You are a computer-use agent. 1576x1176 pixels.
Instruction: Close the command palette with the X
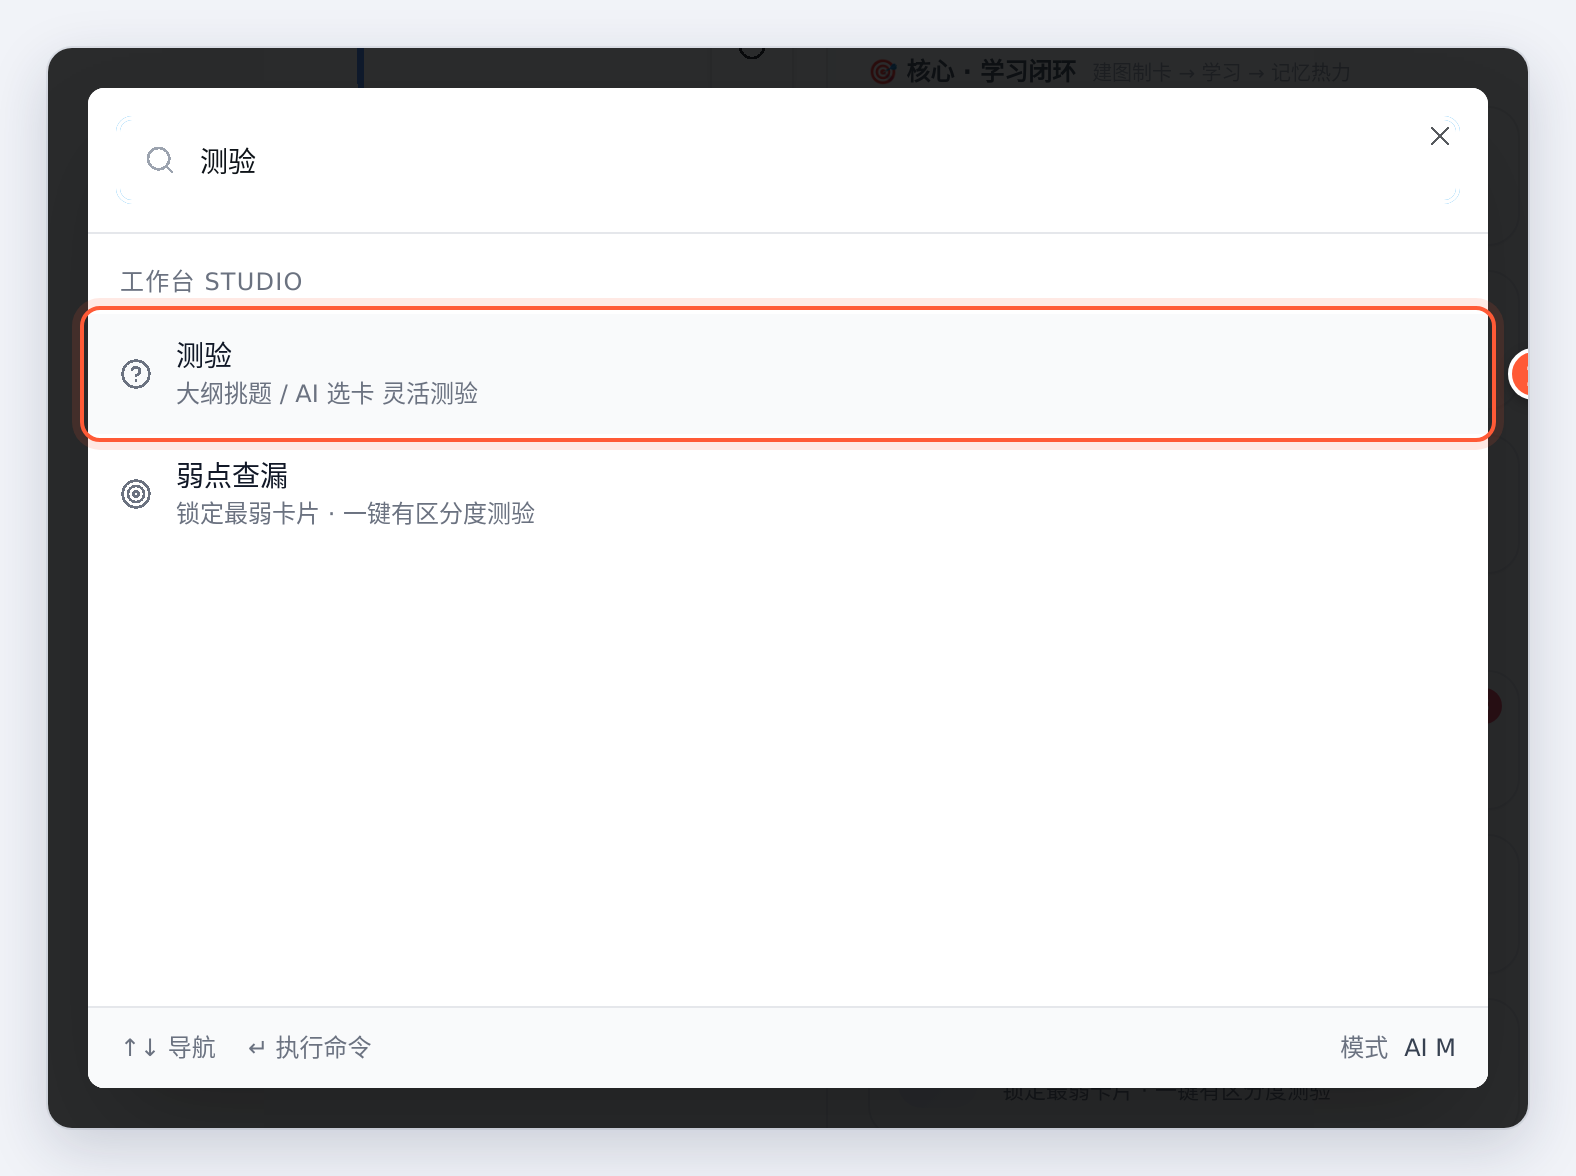click(x=1440, y=136)
